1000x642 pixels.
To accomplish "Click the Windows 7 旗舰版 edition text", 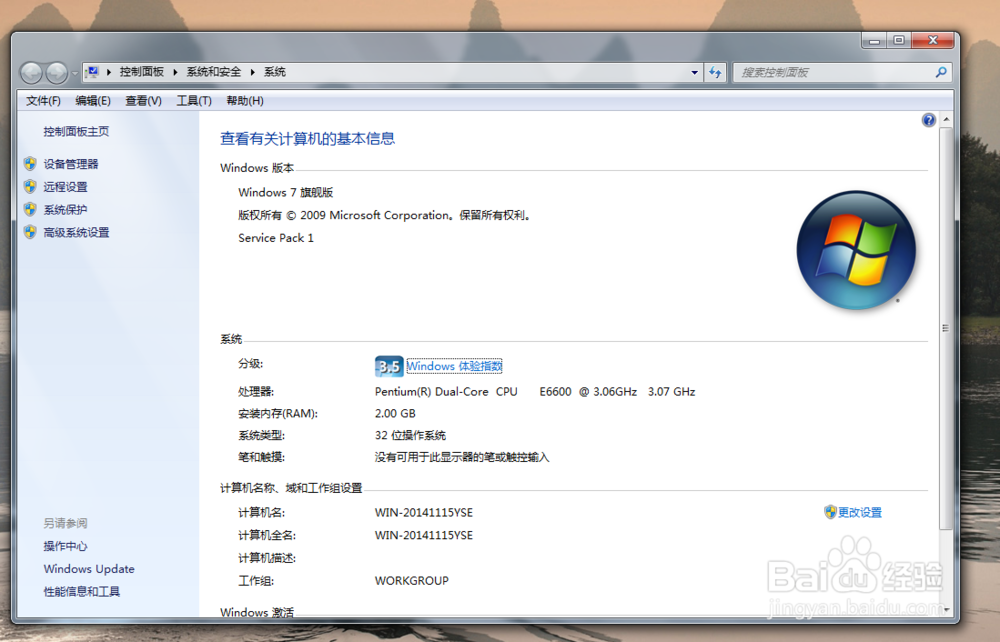I will click(x=286, y=193).
